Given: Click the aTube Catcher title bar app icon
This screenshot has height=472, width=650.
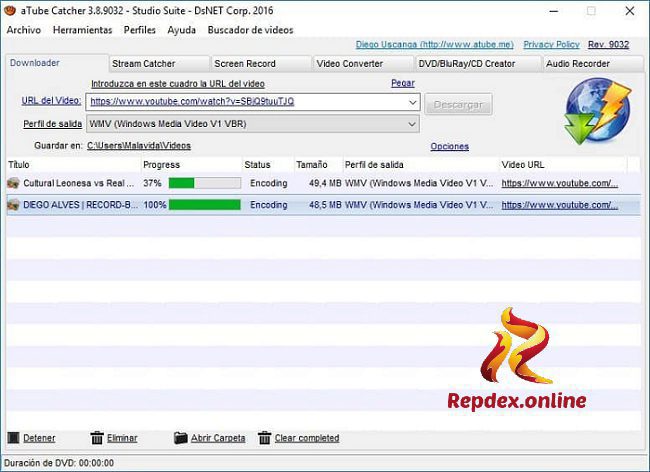Looking at the screenshot, I should [9, 10].
